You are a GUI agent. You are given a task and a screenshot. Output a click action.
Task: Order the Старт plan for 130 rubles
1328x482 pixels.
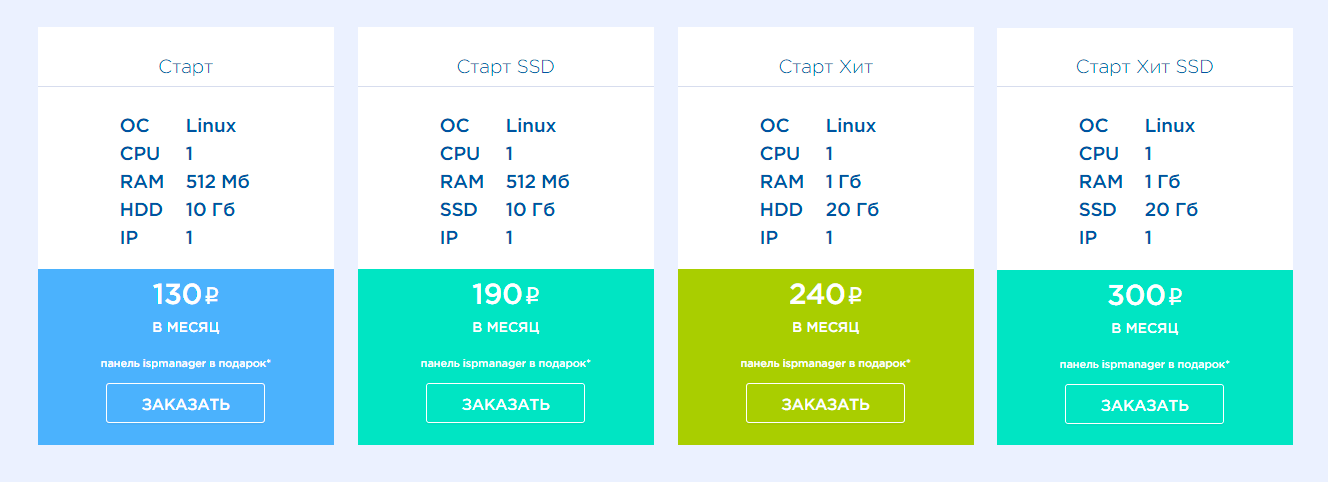click(185, 403)
